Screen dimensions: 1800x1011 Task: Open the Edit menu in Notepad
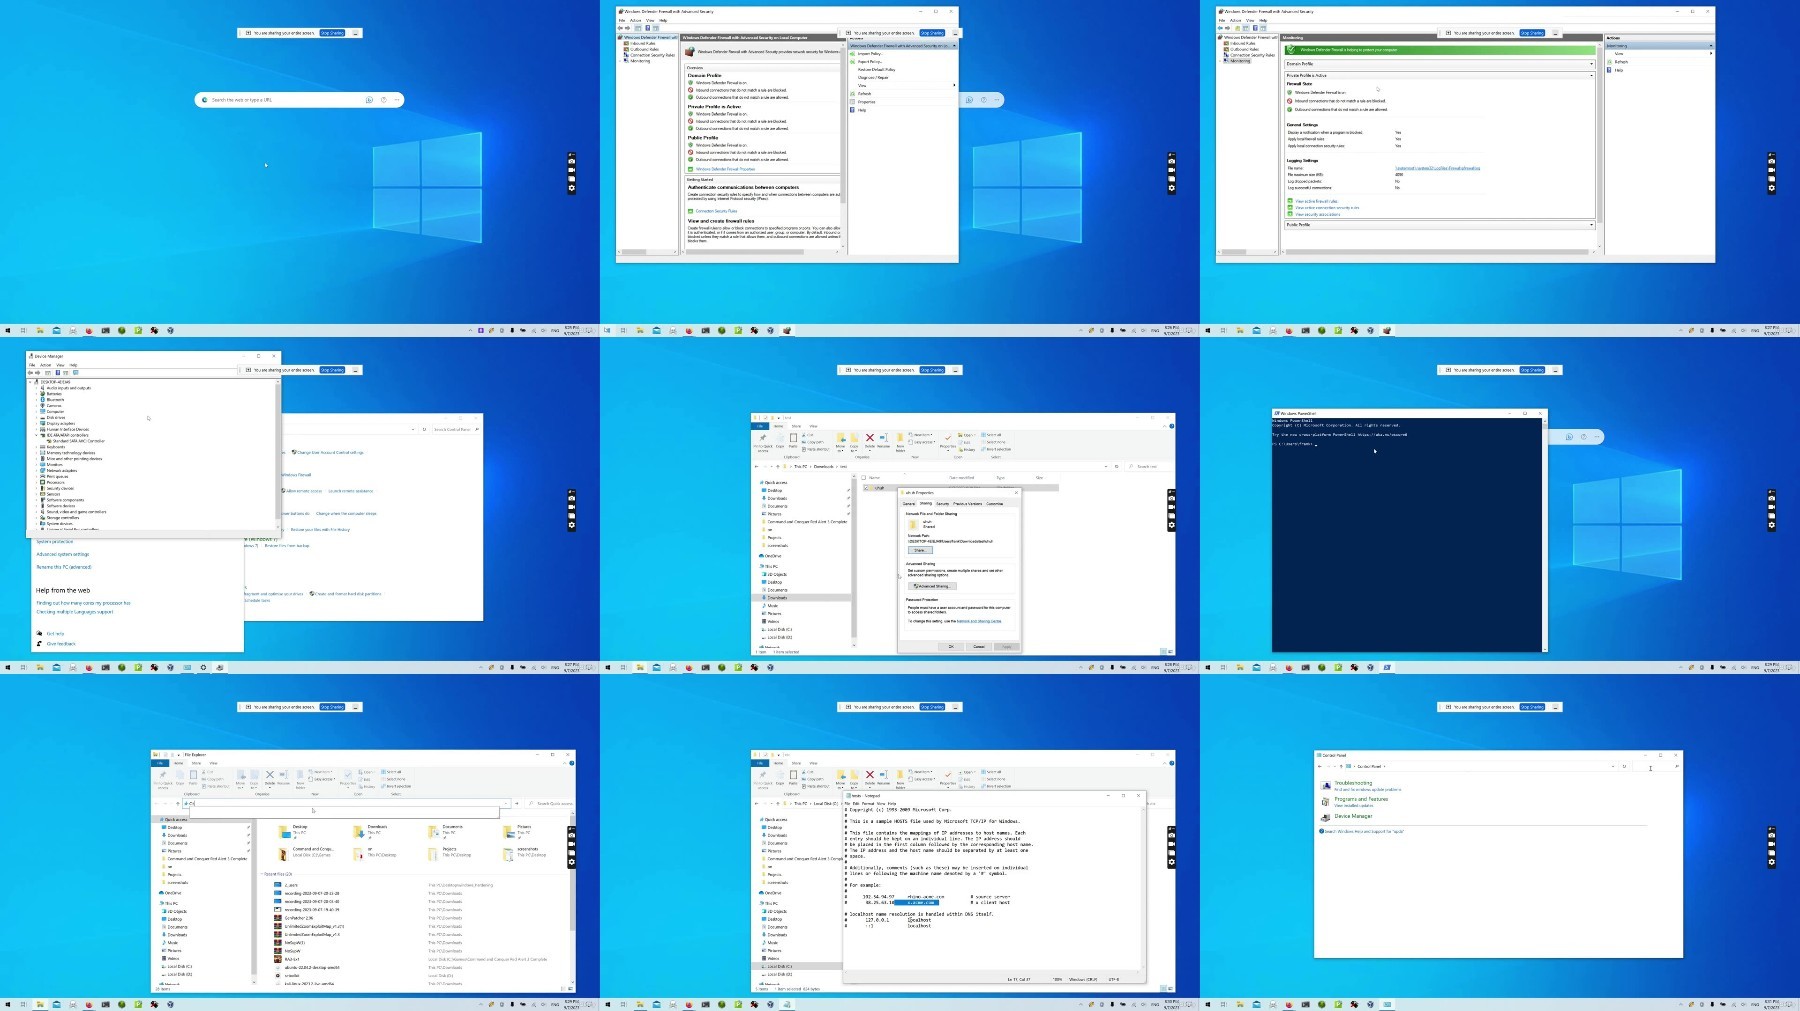[855, 803]
